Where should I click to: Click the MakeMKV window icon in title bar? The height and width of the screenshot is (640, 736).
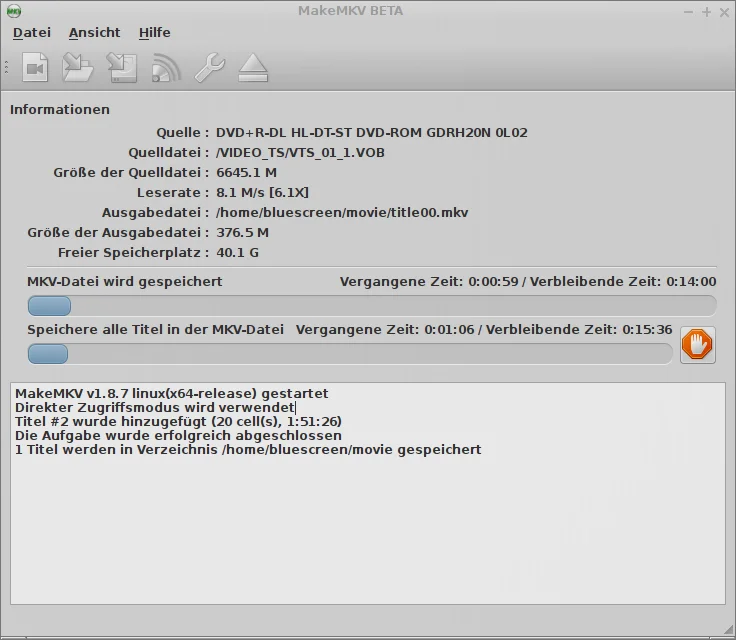click(13, 11)
